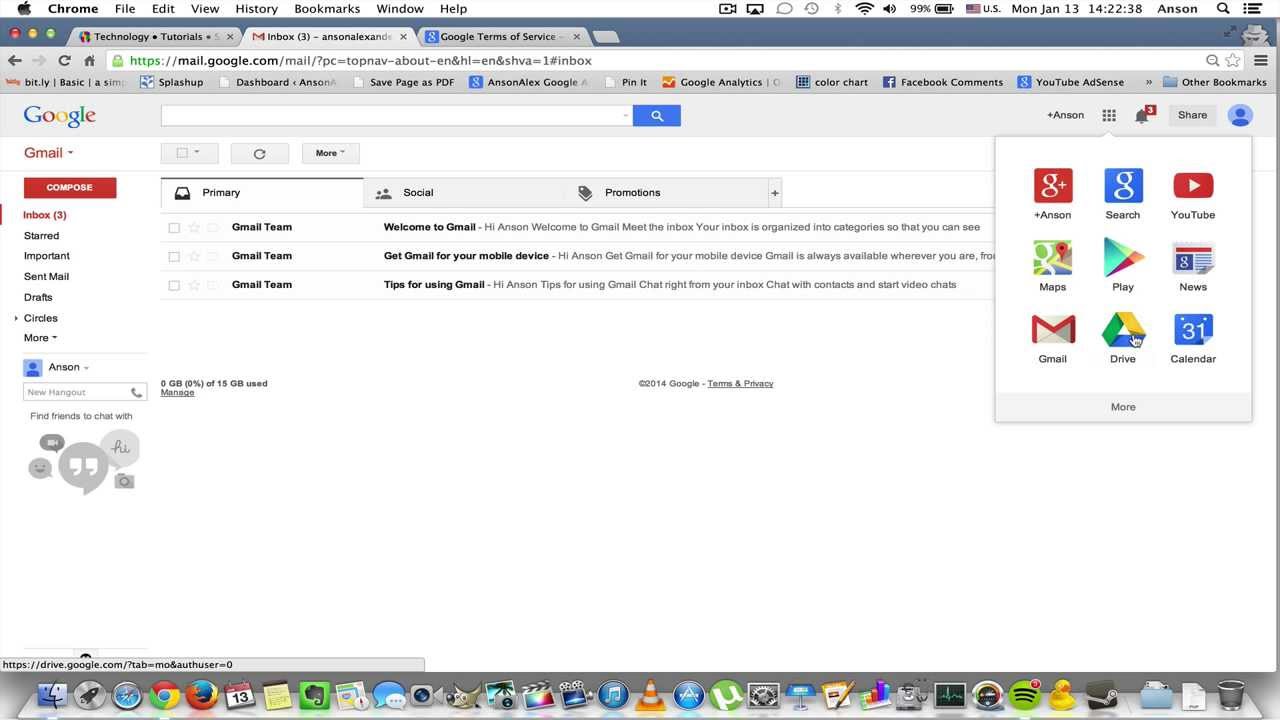Image resolution: width=1280 pixels, height=720 pixels.
Task: Start a phone call in Hangouts
Action: pos(137,392)
